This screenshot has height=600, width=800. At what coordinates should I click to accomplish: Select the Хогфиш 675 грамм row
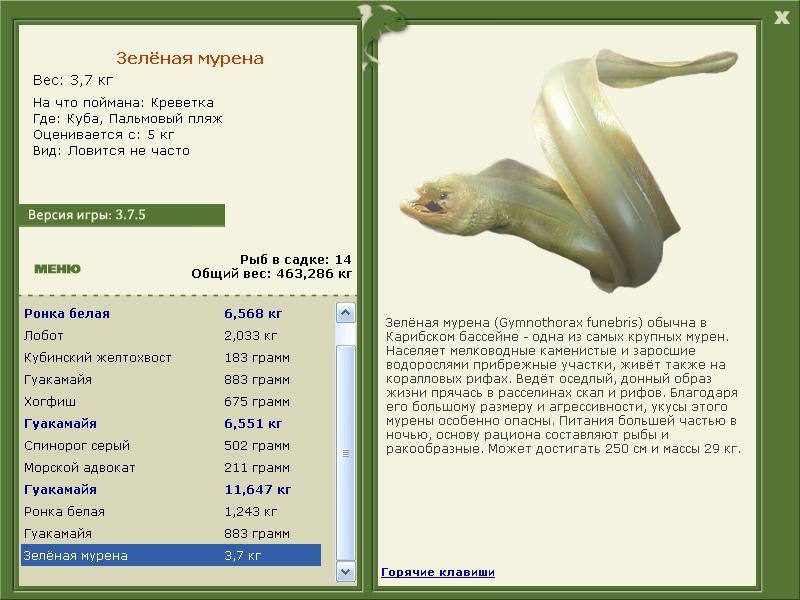pyautogui.click(x=171, y=402)
